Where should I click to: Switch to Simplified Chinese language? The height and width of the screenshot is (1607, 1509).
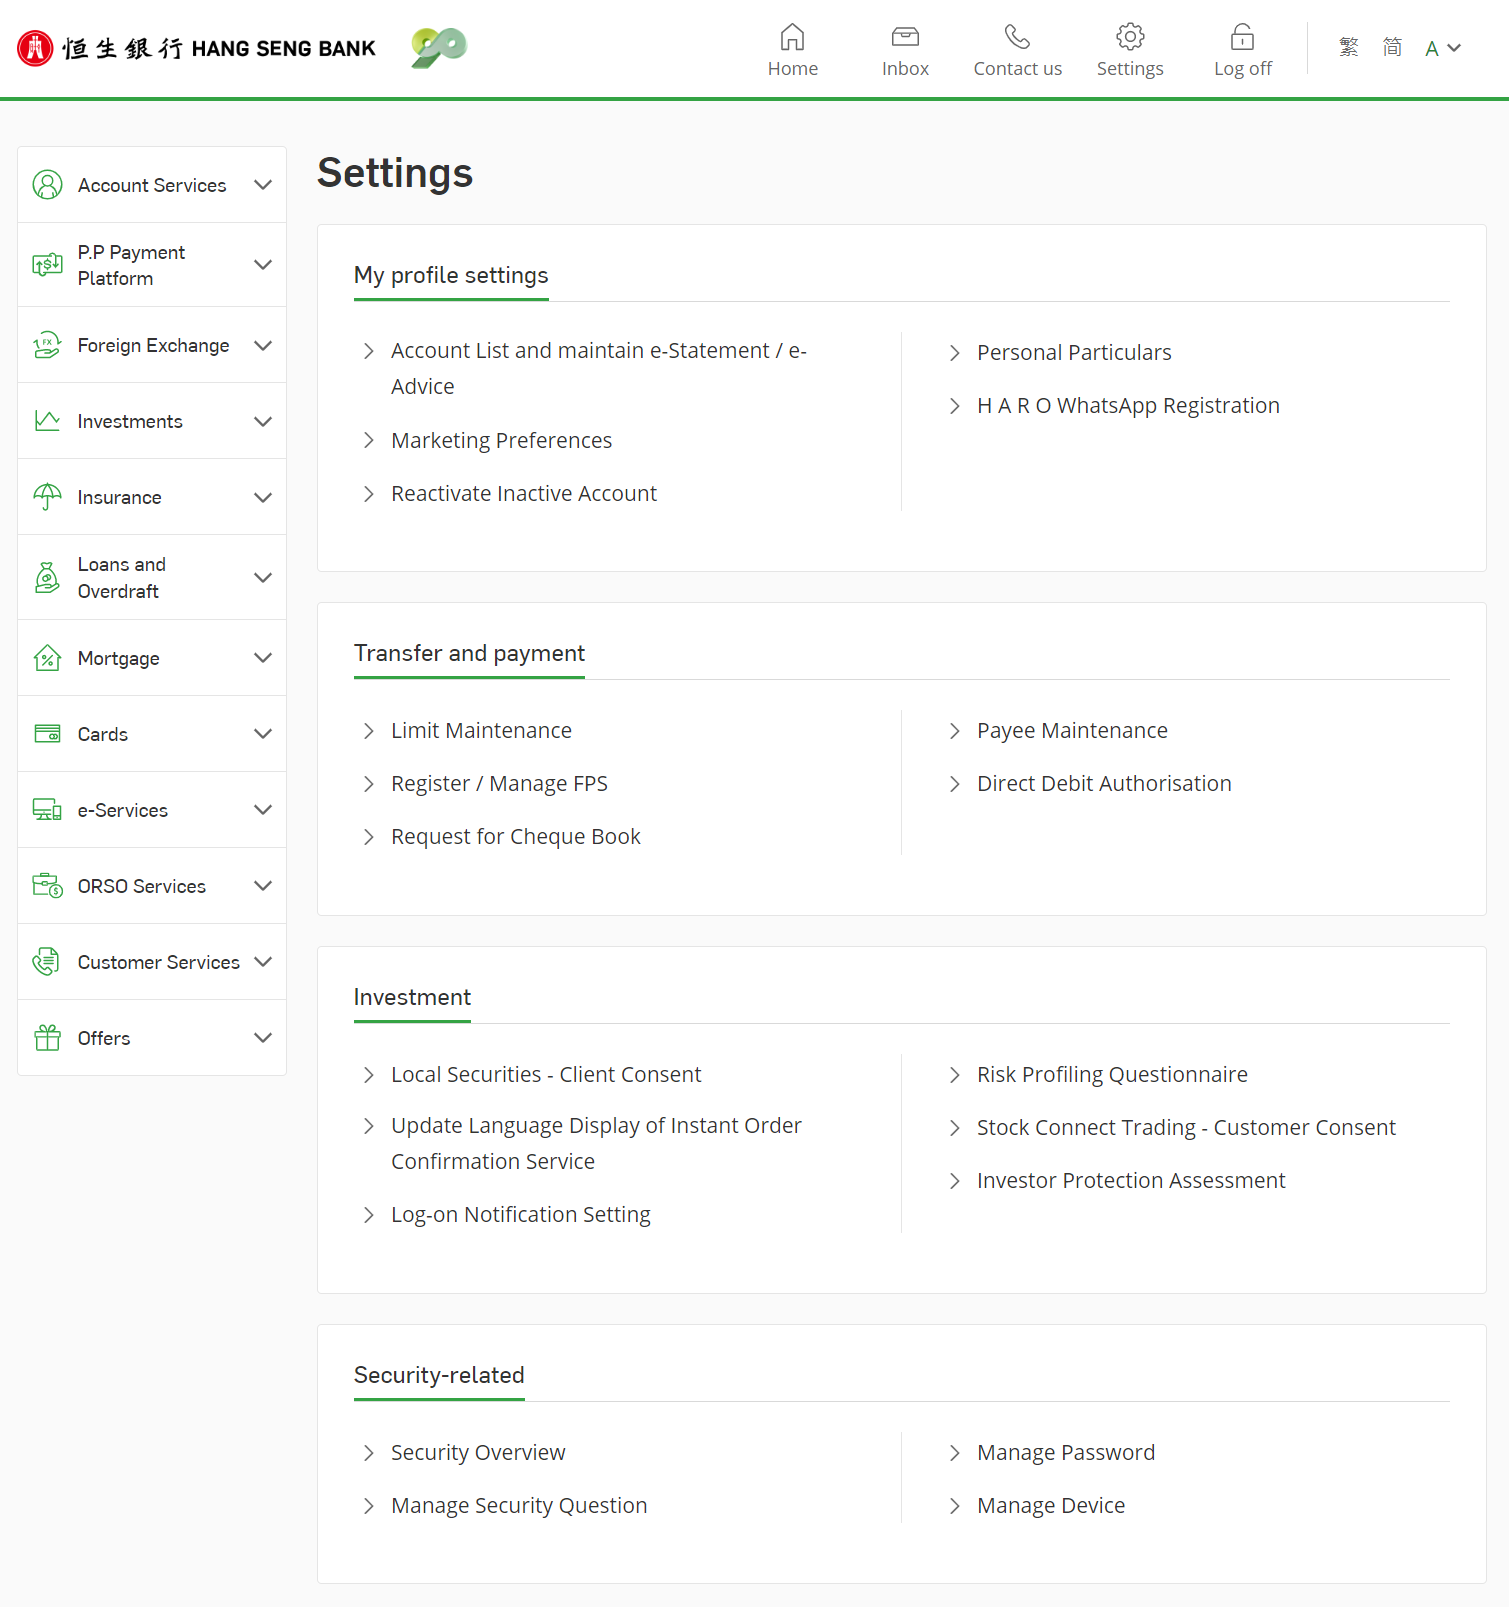[1392, 47]
